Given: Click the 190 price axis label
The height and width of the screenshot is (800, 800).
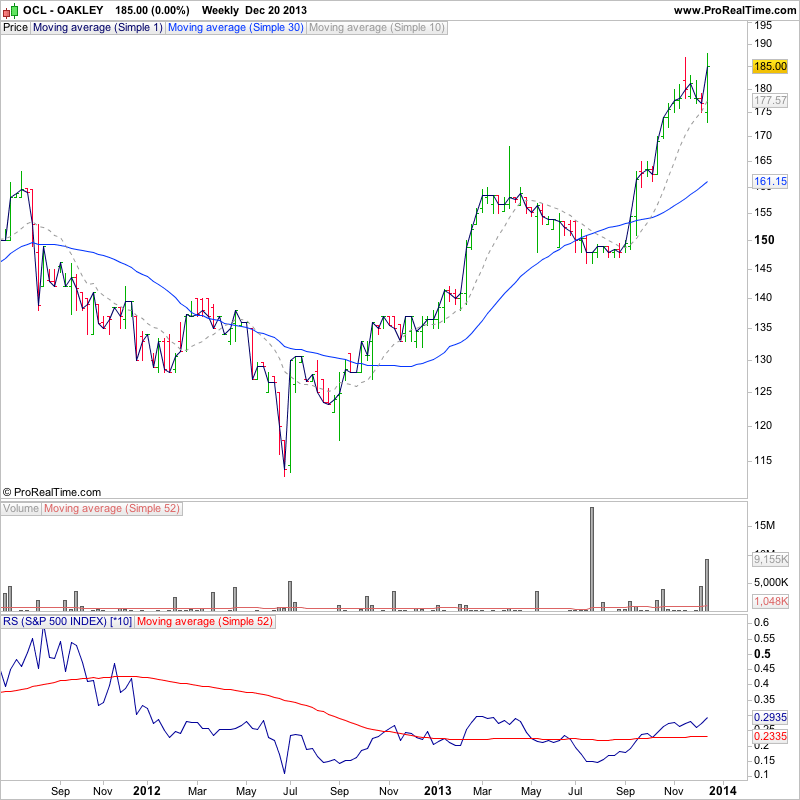Looking at the screenshot, I should (763, 43).
